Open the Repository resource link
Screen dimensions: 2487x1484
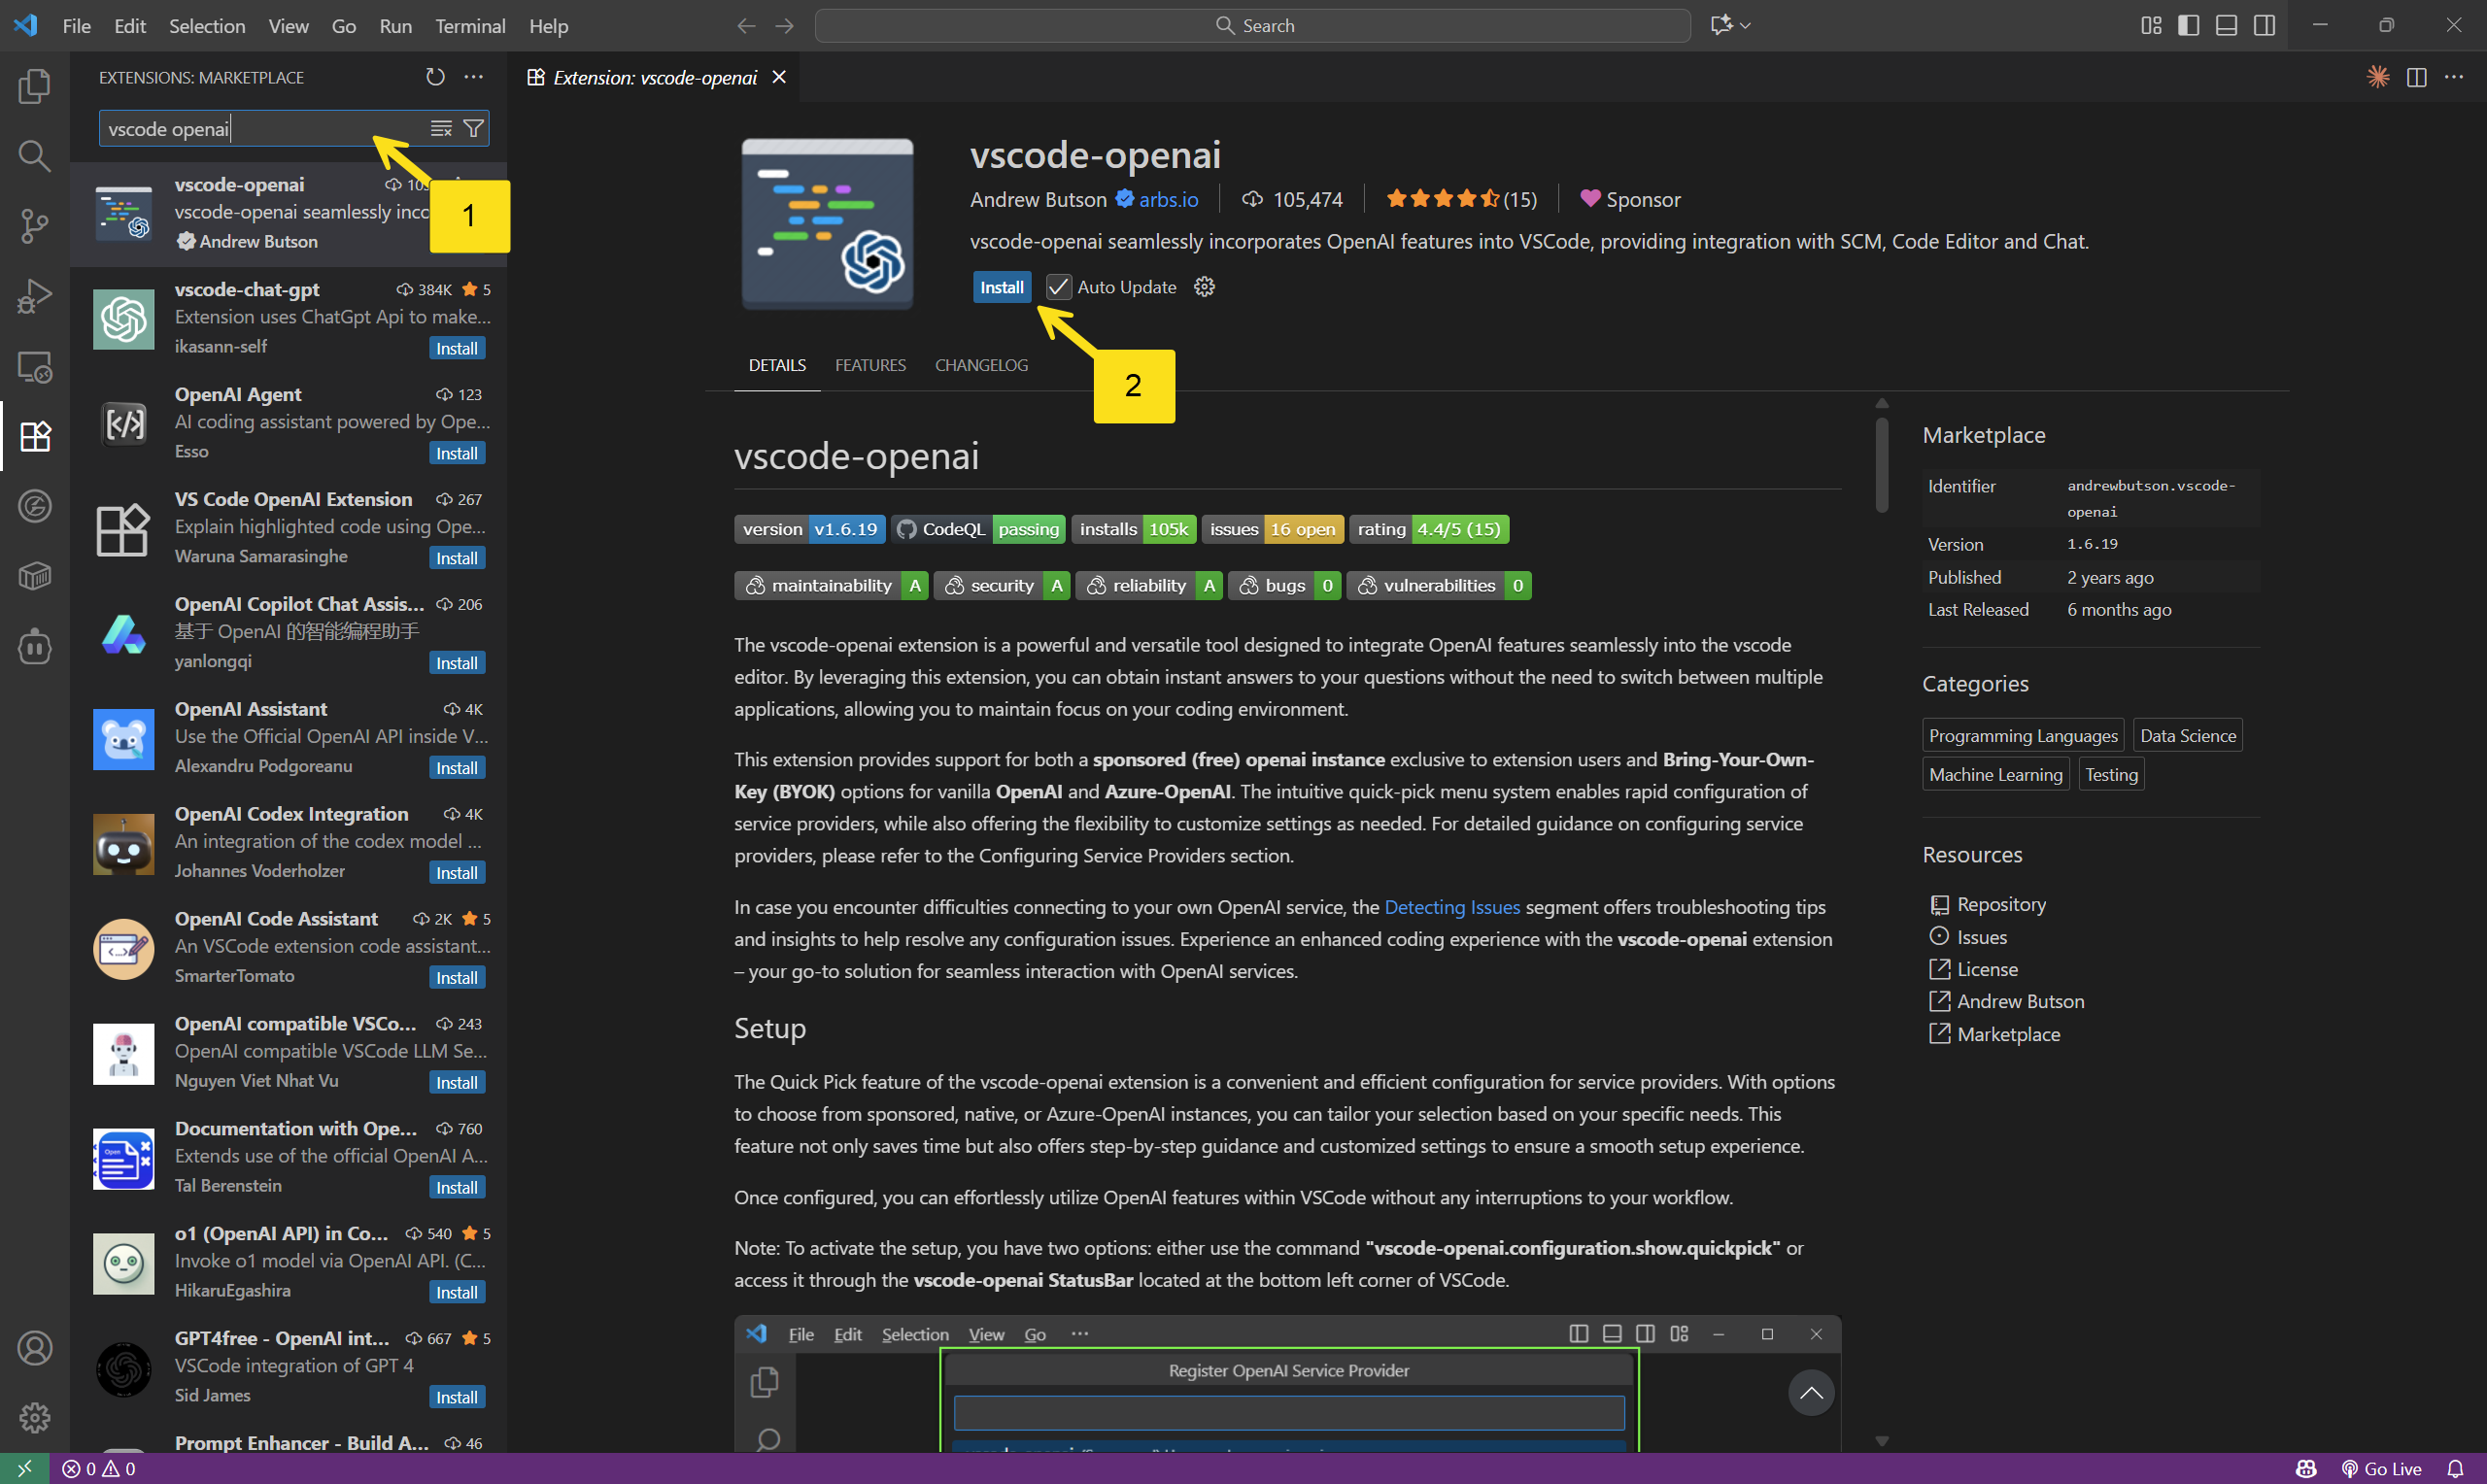[x=1988, y=904]
